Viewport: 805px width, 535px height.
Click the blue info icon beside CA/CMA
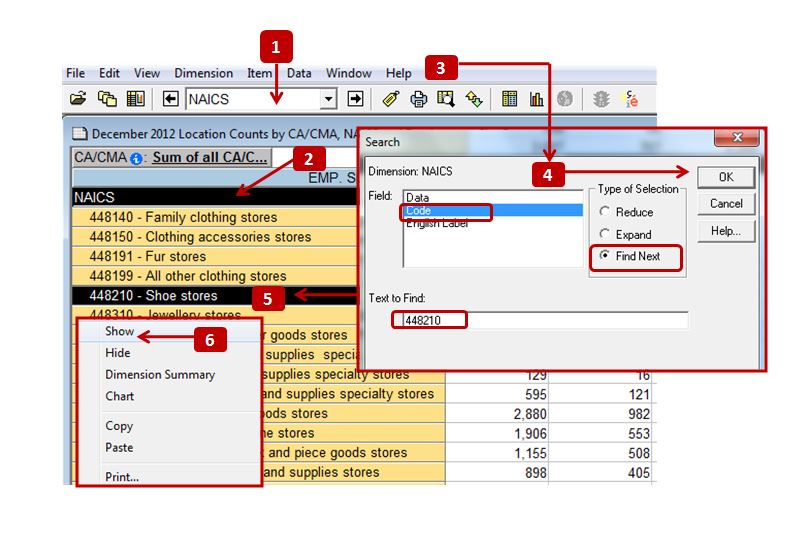[136, 159]
